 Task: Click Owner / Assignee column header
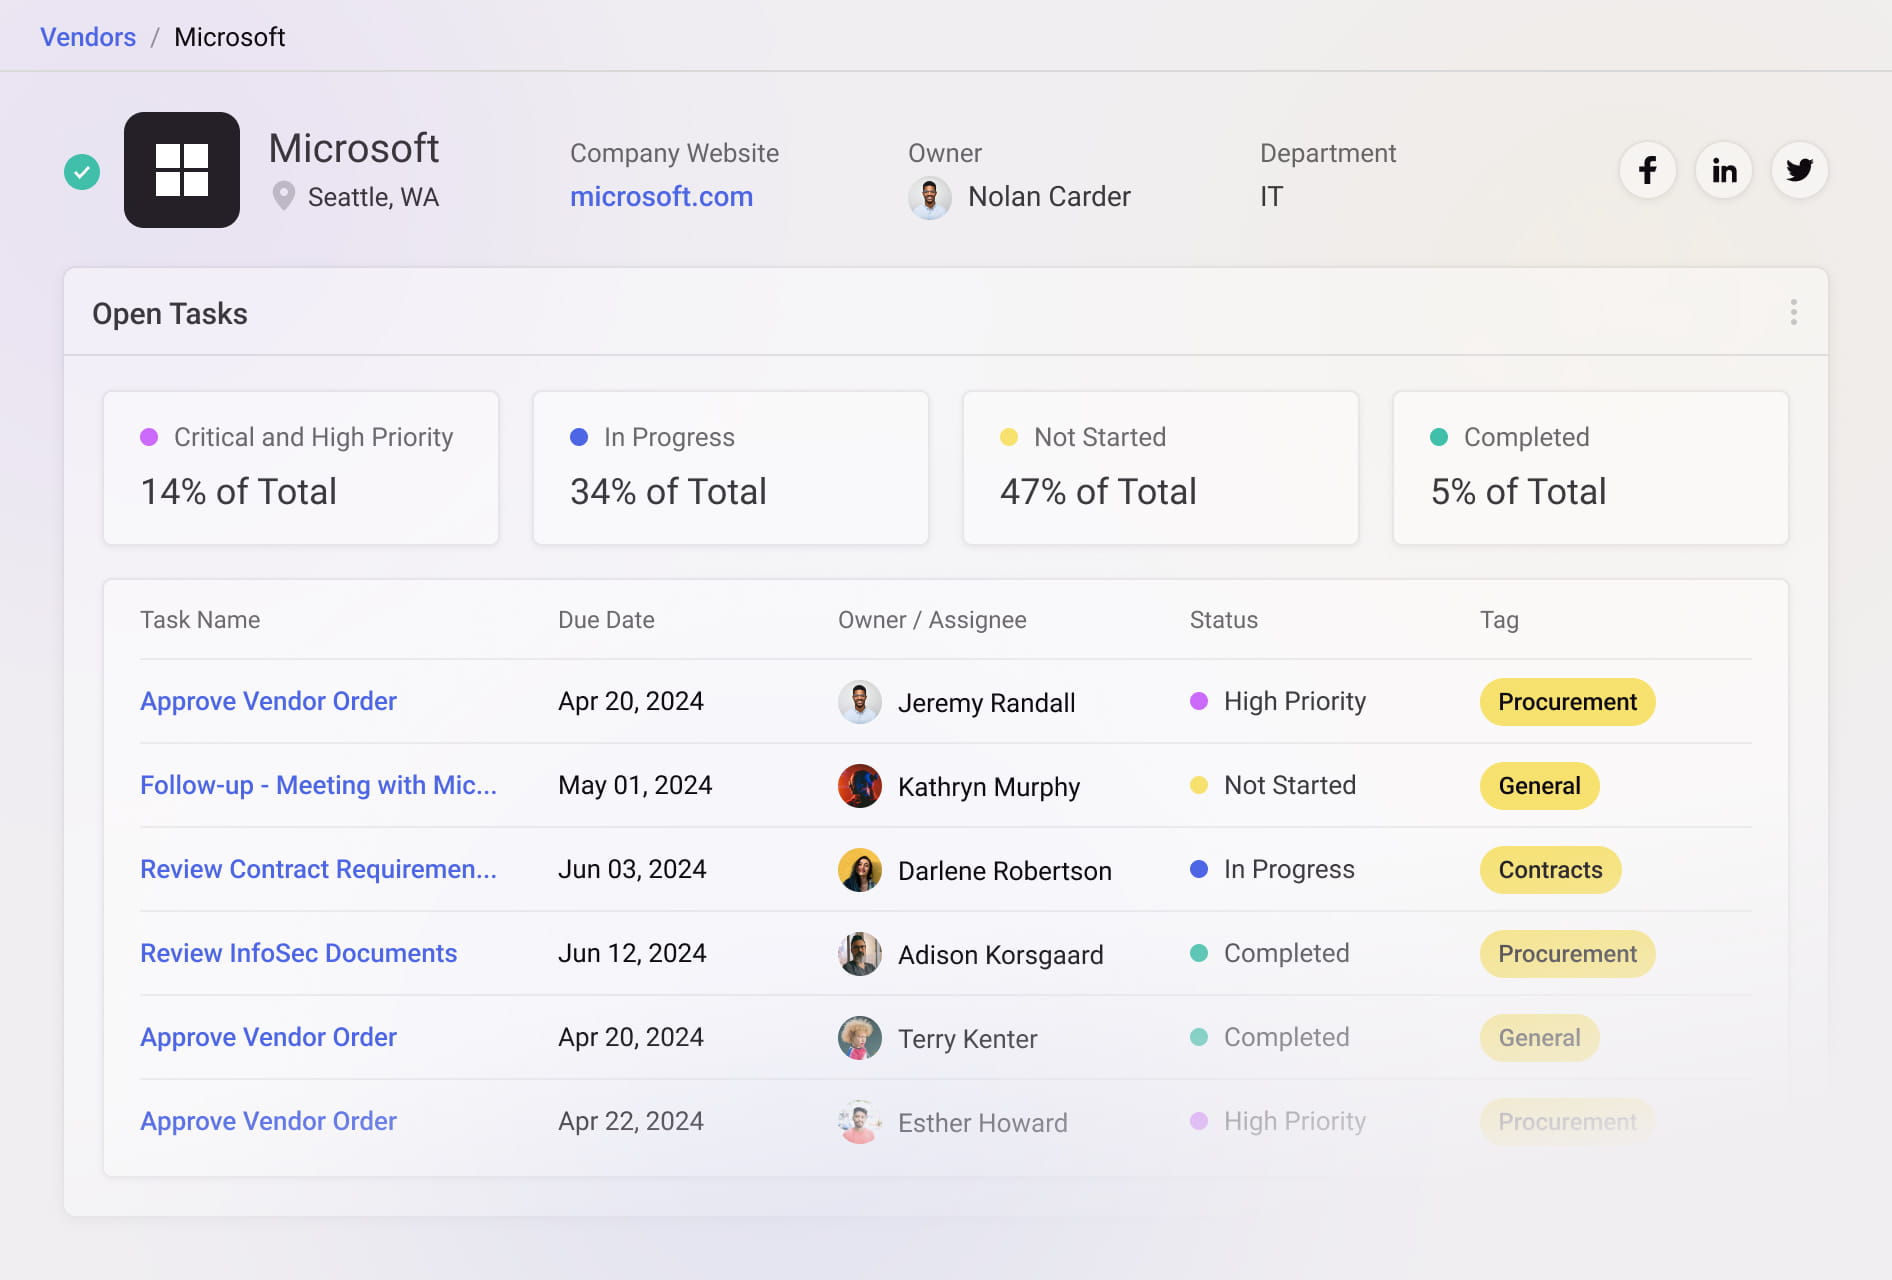coord(932,620)
